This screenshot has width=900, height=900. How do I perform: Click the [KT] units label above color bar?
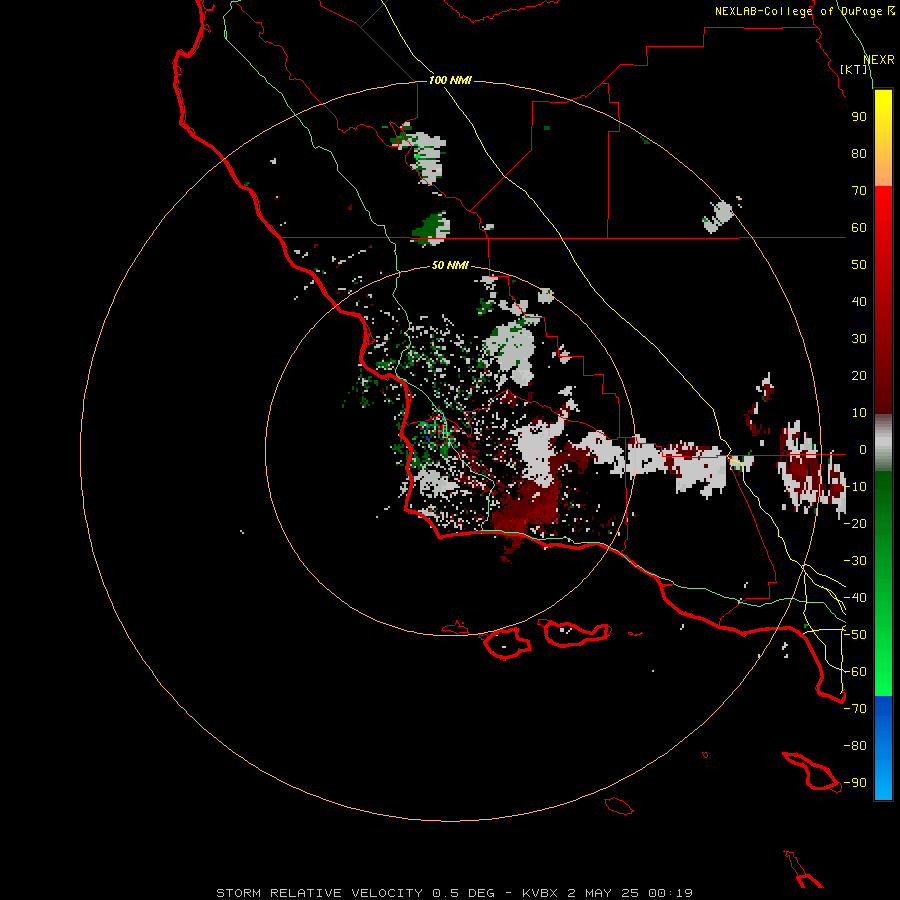pos(854,69)
